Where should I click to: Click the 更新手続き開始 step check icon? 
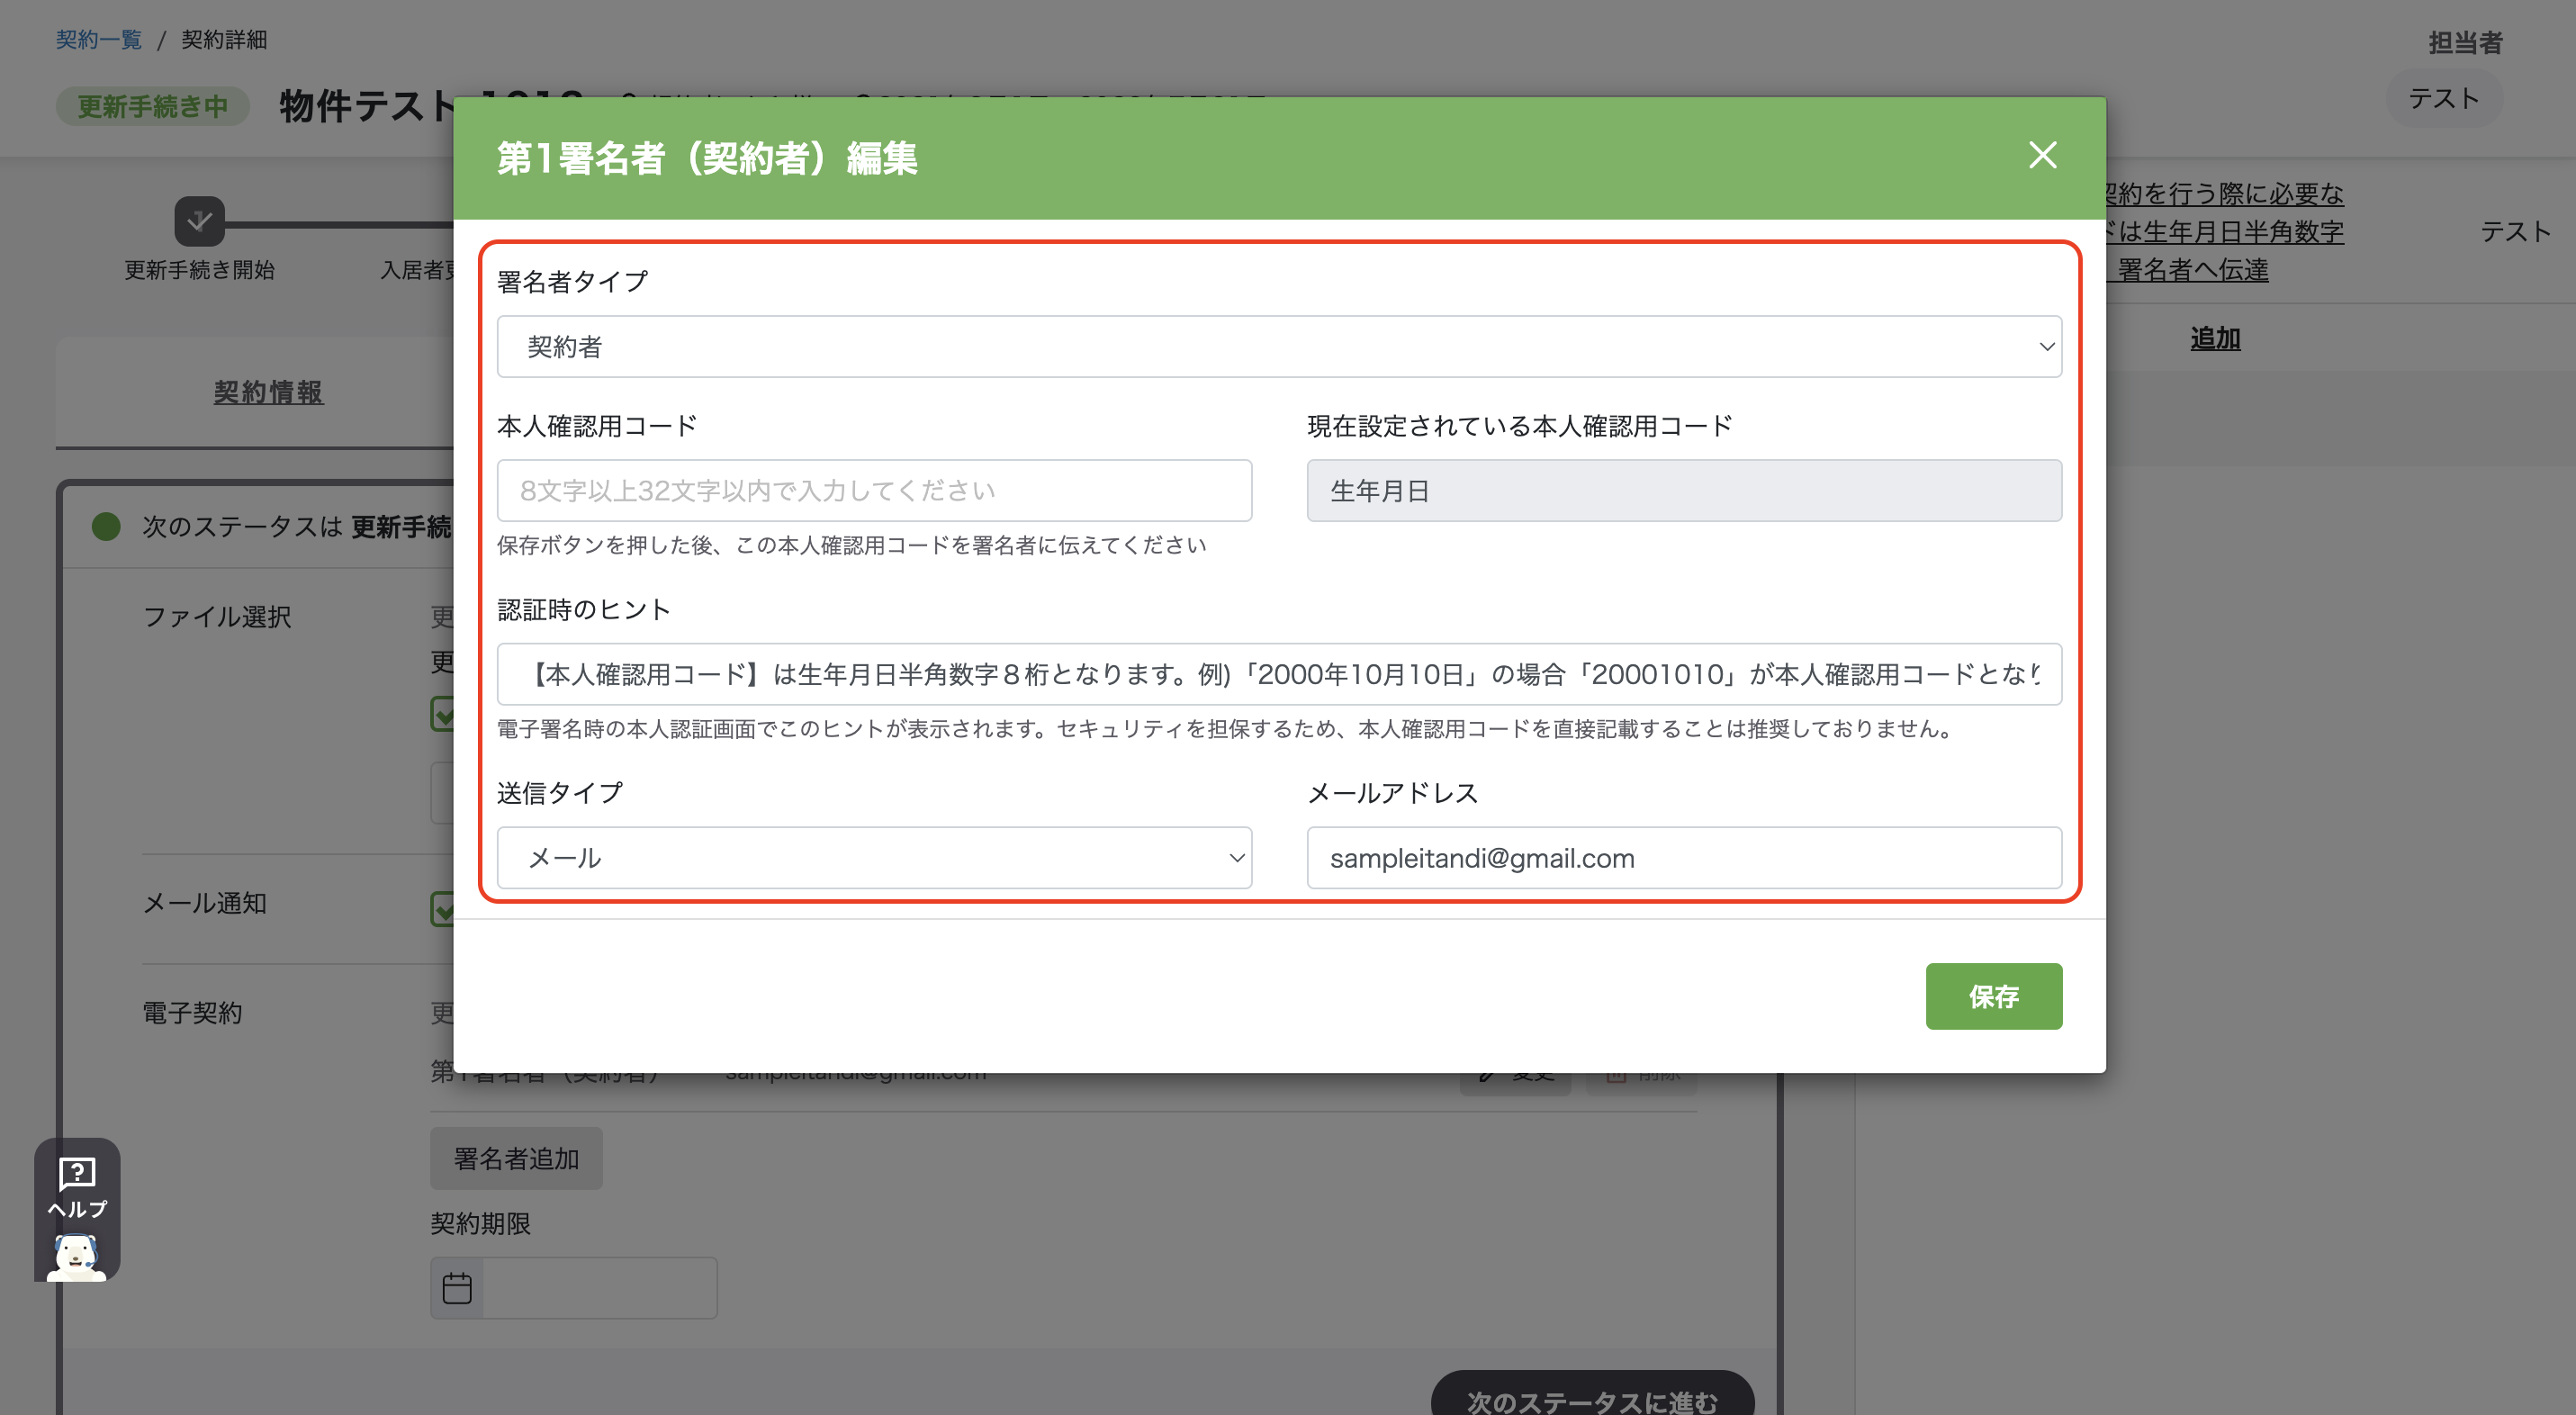(x=199, y=221)
